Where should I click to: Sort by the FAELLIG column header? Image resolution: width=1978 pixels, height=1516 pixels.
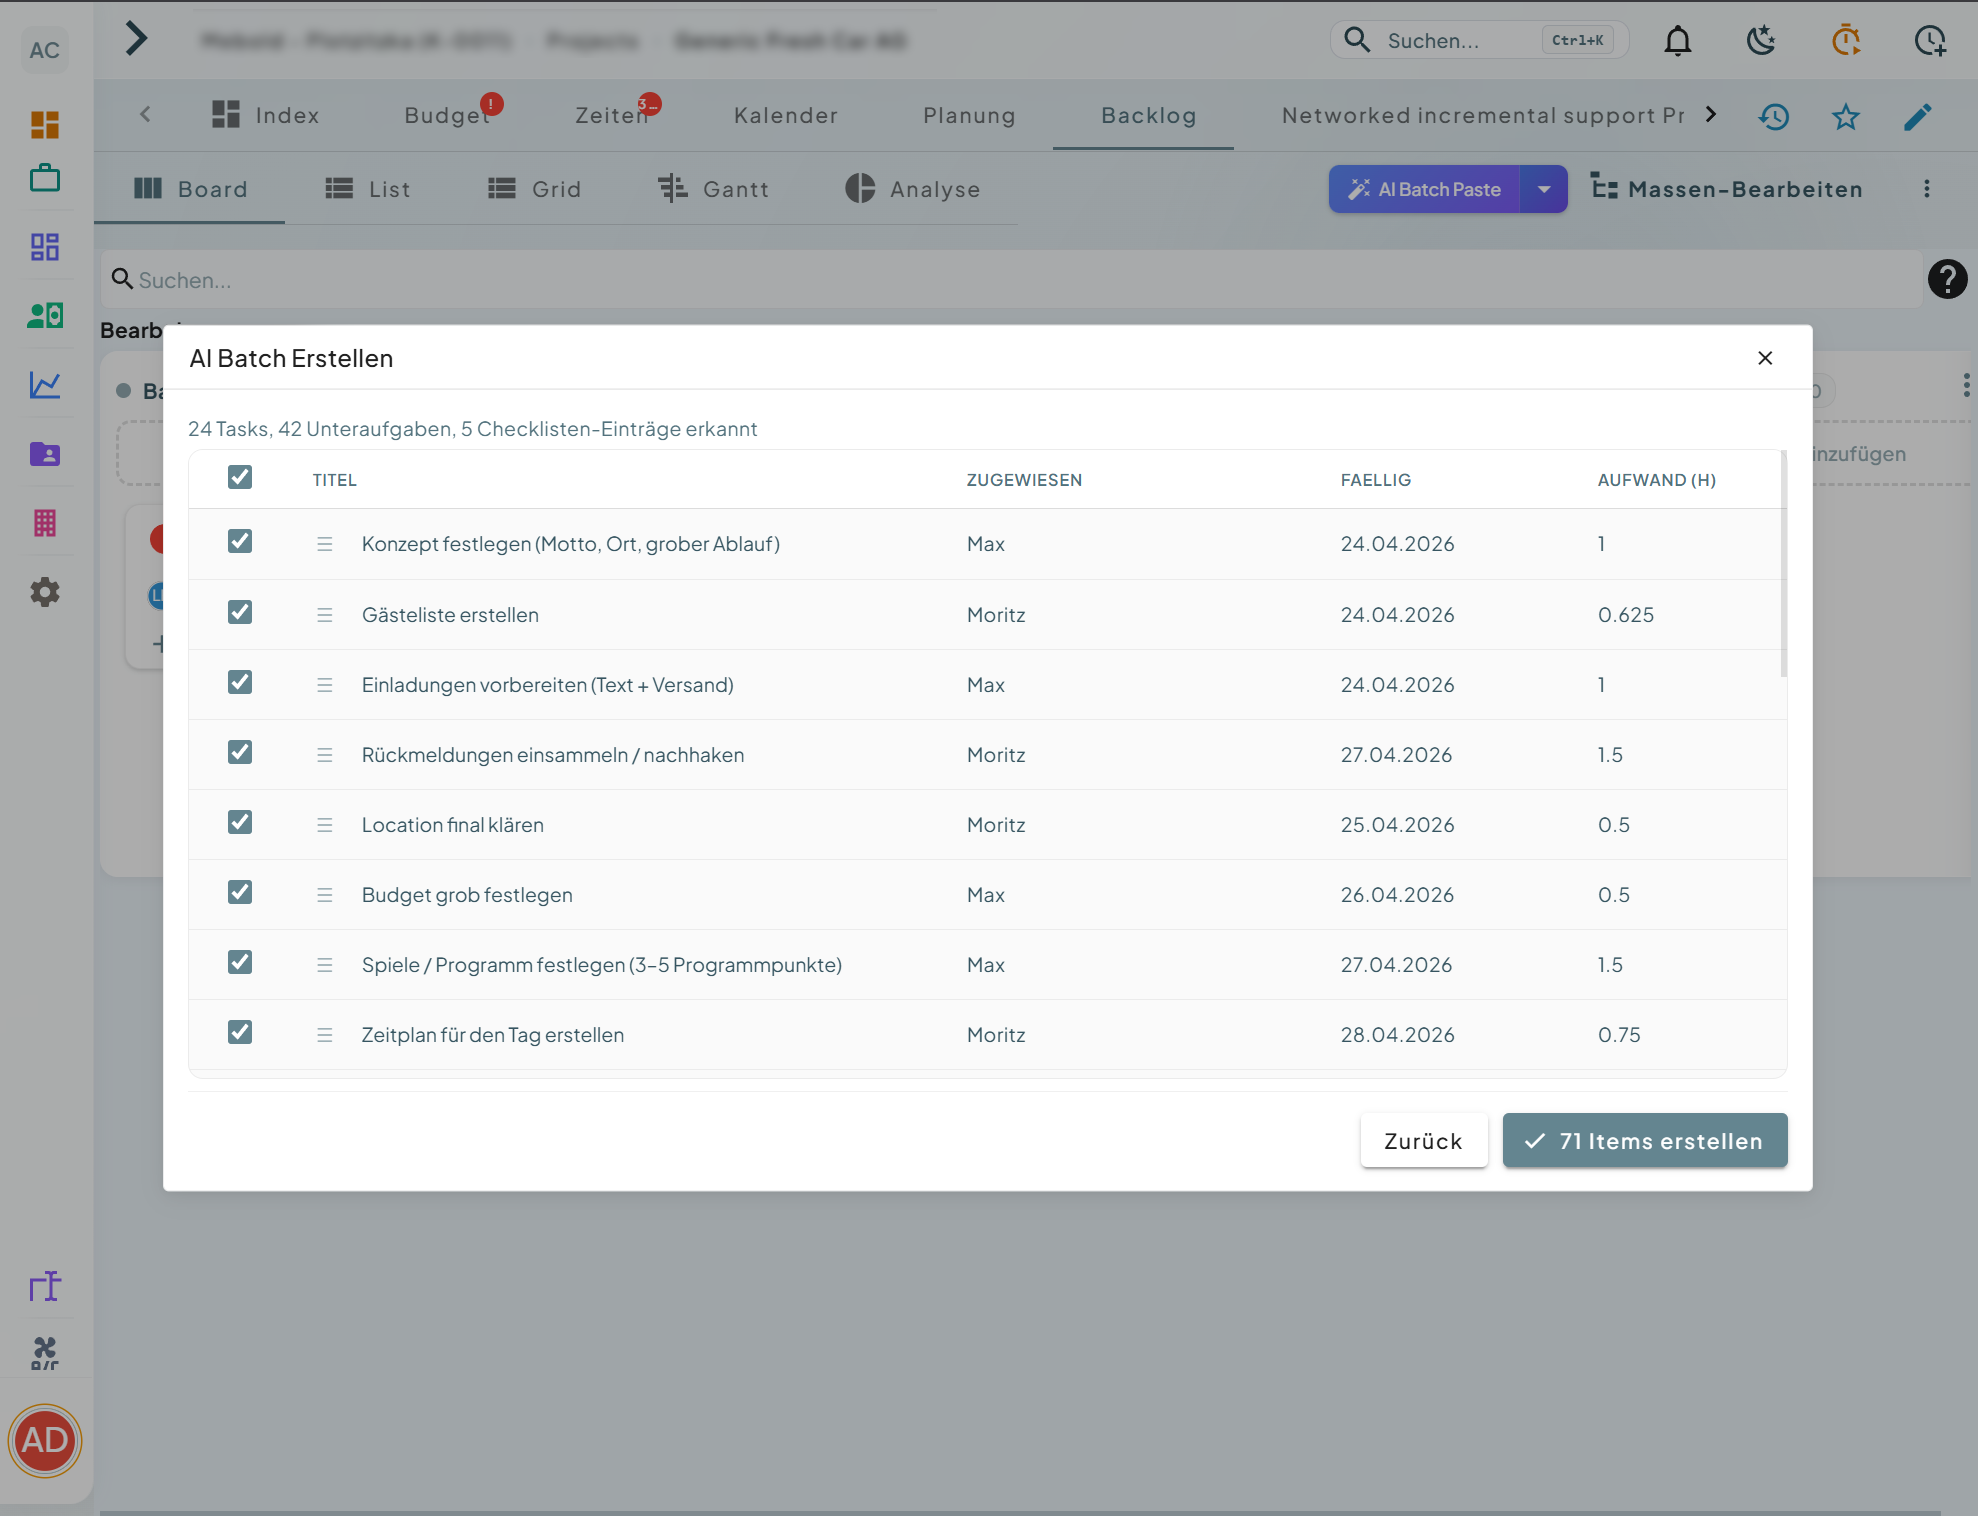tap(1376, 480)
